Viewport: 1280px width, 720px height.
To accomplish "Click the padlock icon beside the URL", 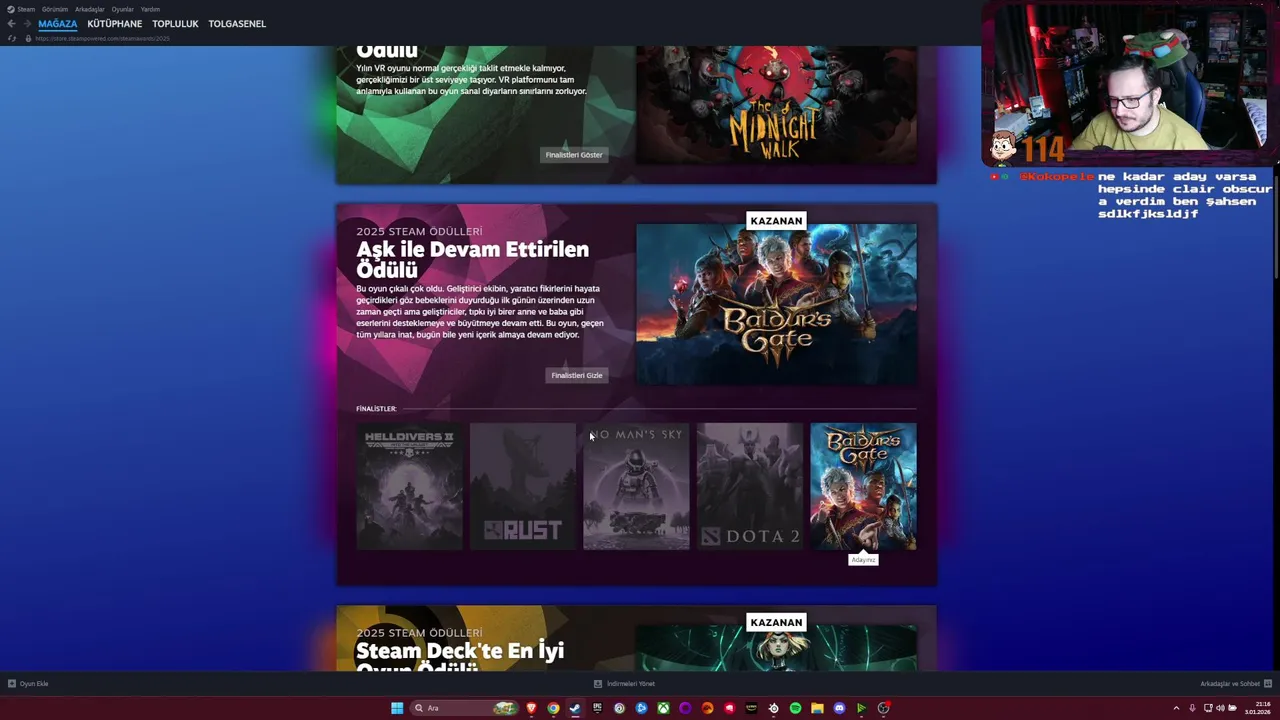I will click(x=28, y=38).
